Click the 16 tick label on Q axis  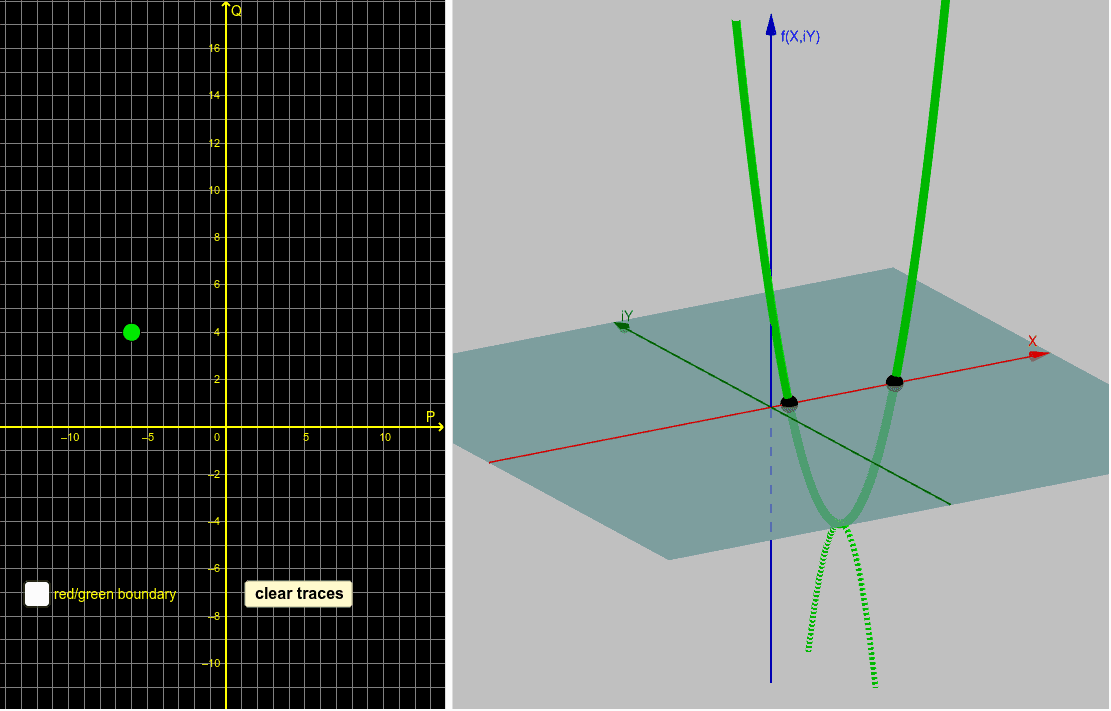215,48
